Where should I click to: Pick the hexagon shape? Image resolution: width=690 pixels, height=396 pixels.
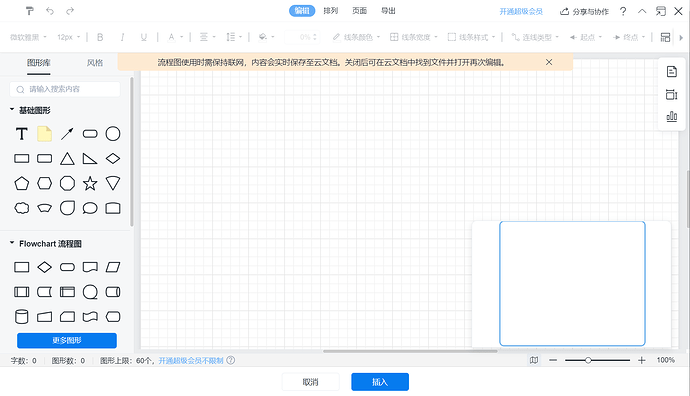[44, 183]
